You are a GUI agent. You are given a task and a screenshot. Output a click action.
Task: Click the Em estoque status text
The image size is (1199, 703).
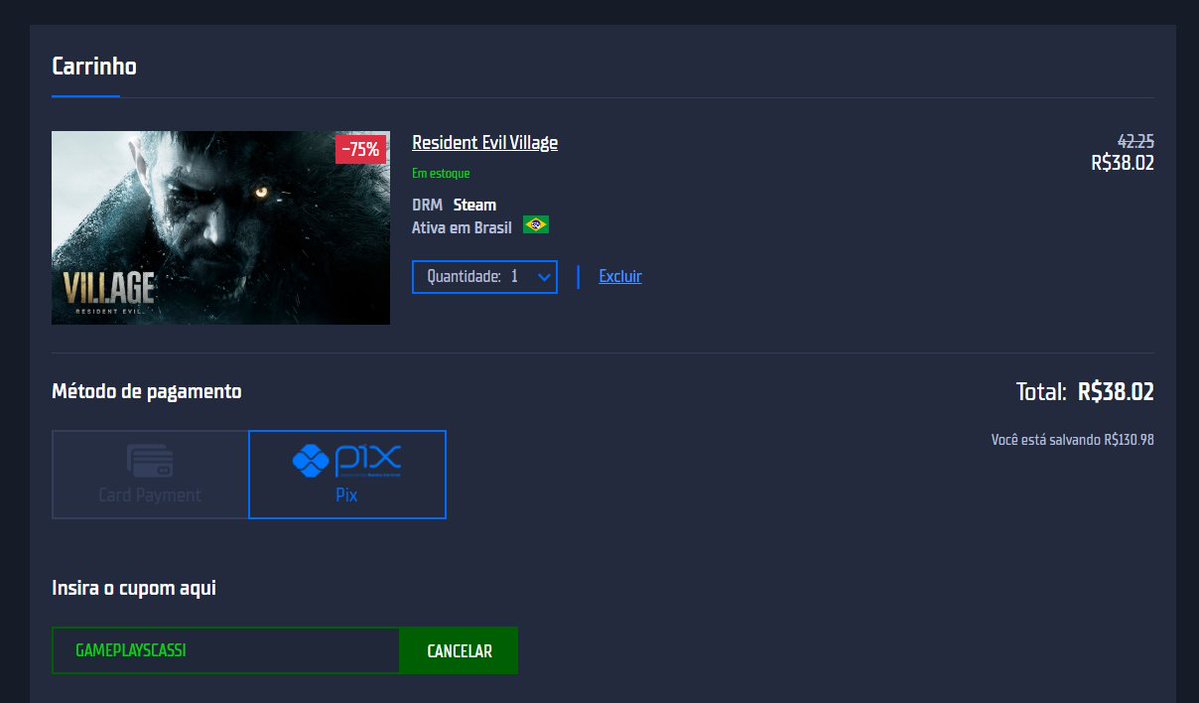[x=441, y=174]
